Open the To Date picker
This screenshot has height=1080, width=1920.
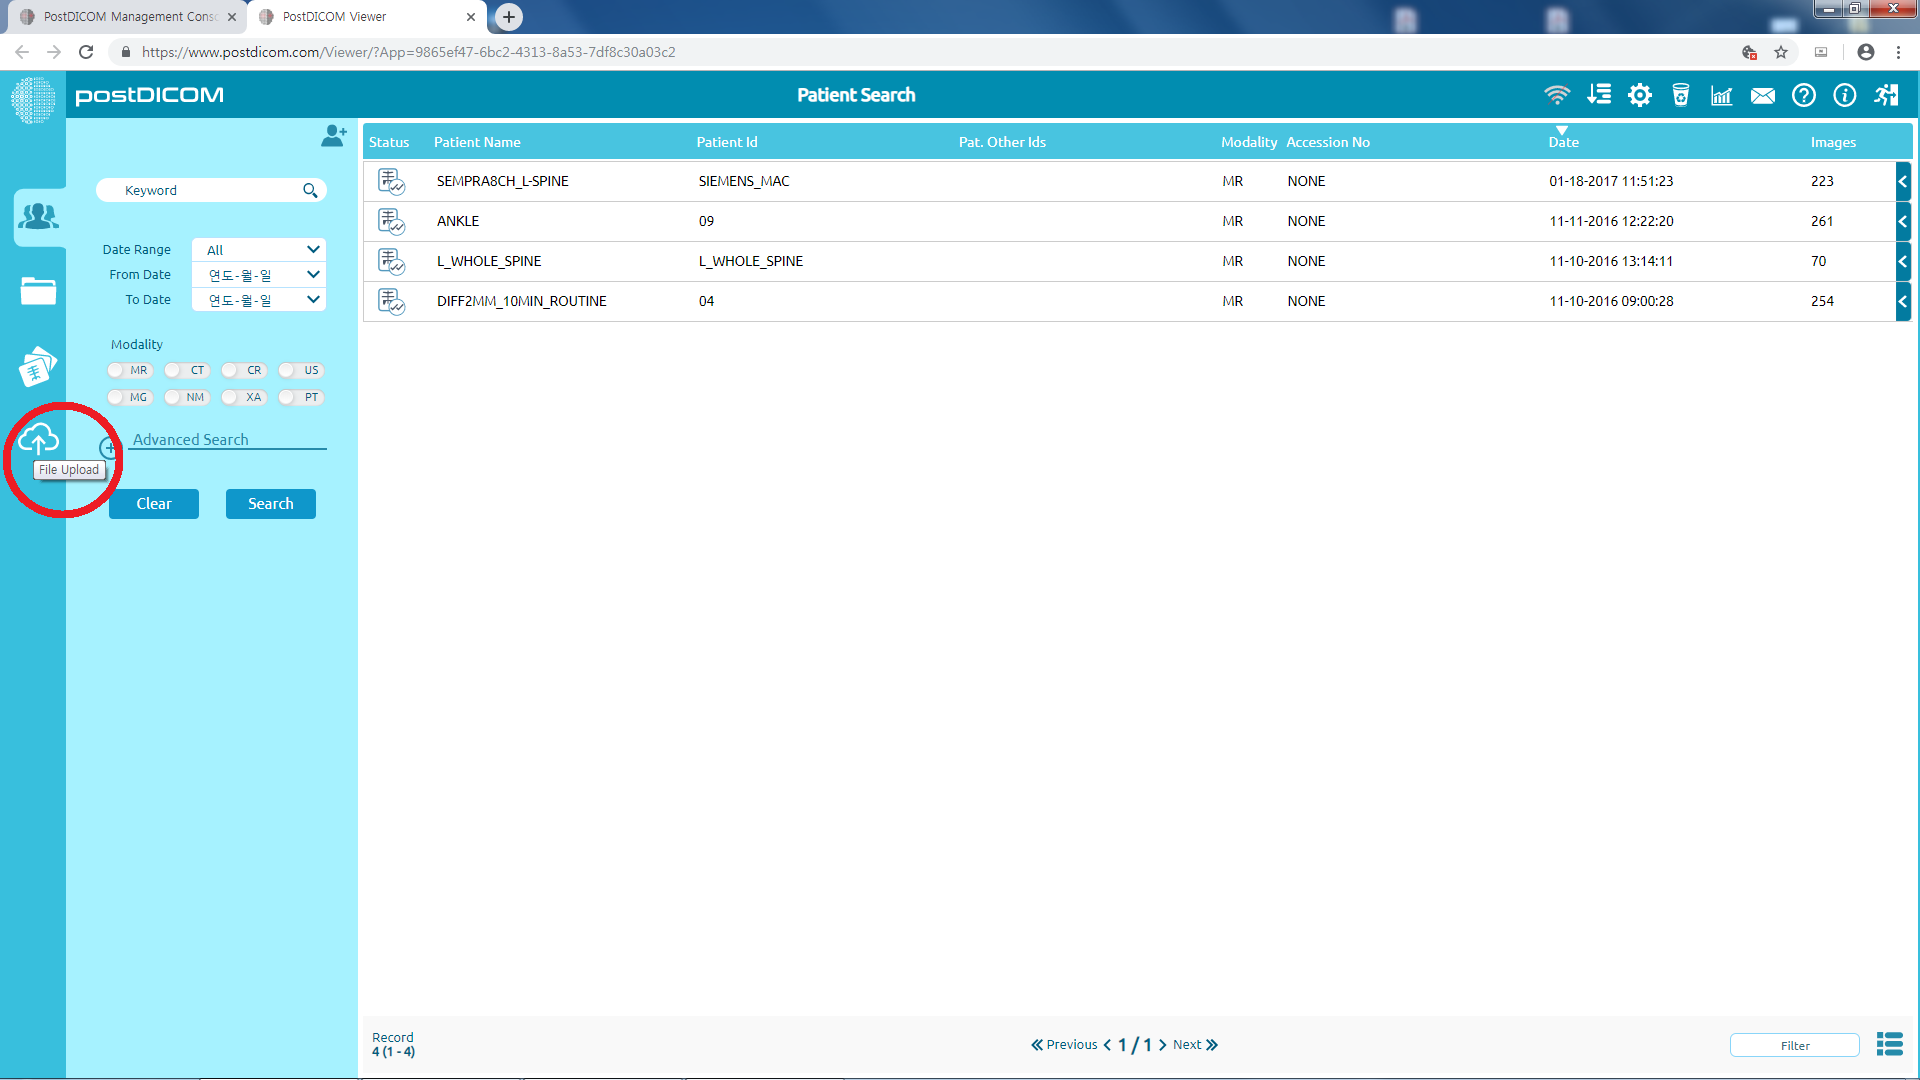(x=259, y=299)
